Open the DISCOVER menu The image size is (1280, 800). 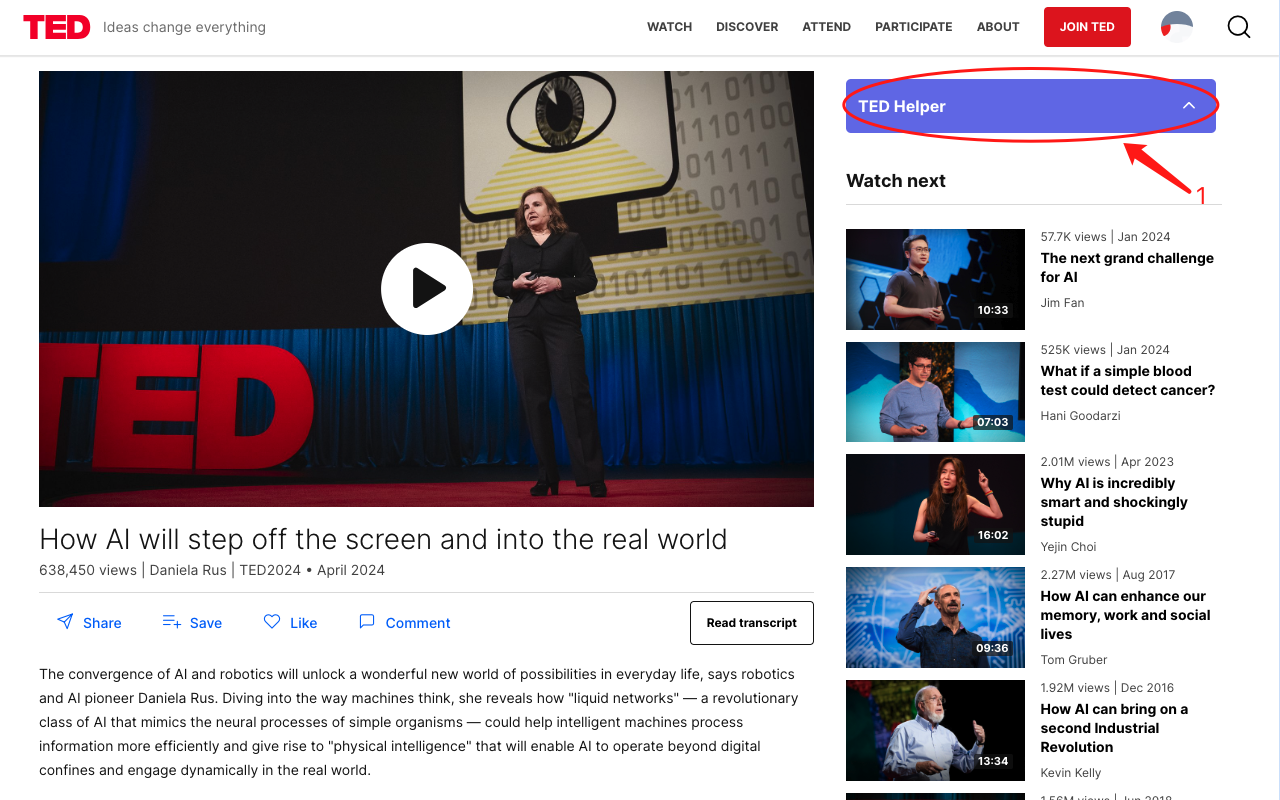[x=747, y=27]
